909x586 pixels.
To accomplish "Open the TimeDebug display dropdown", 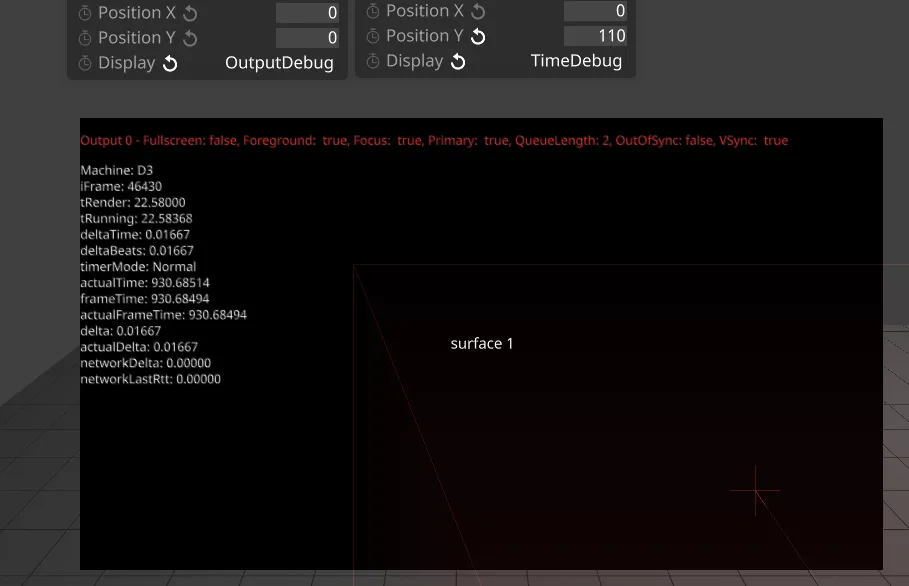I will (576, 61).
